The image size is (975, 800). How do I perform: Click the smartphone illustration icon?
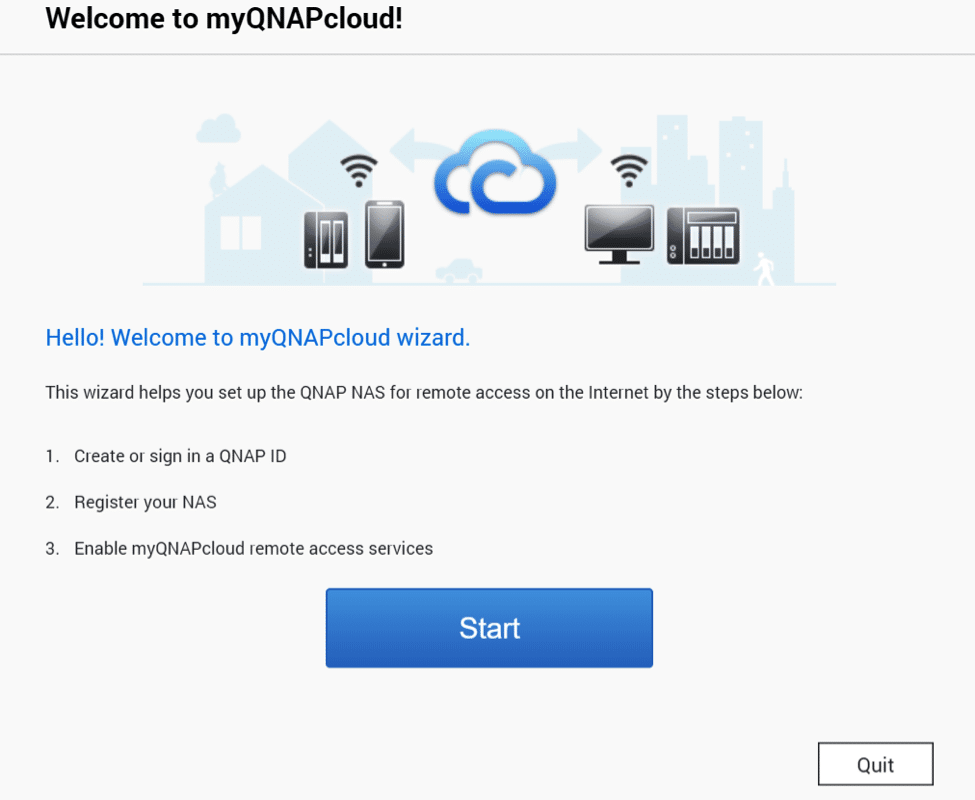click(x=384, y=234)
